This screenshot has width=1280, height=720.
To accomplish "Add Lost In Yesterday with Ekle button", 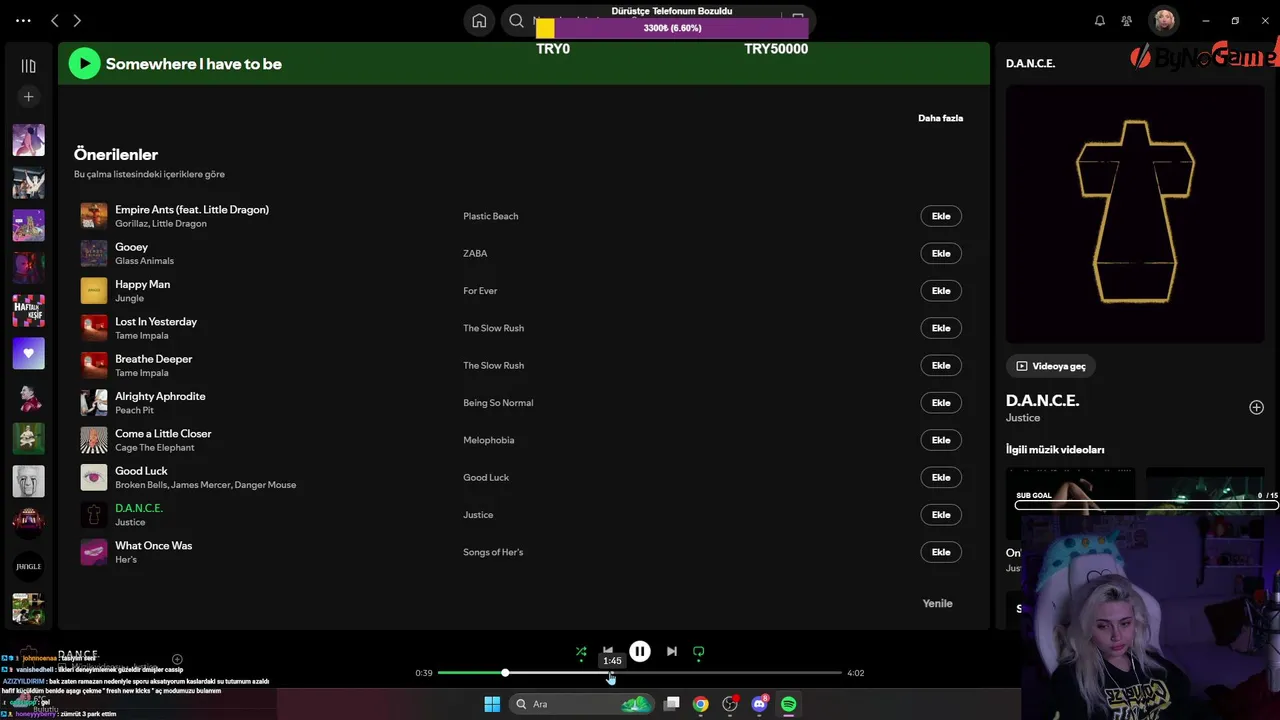I will point(941,328).
